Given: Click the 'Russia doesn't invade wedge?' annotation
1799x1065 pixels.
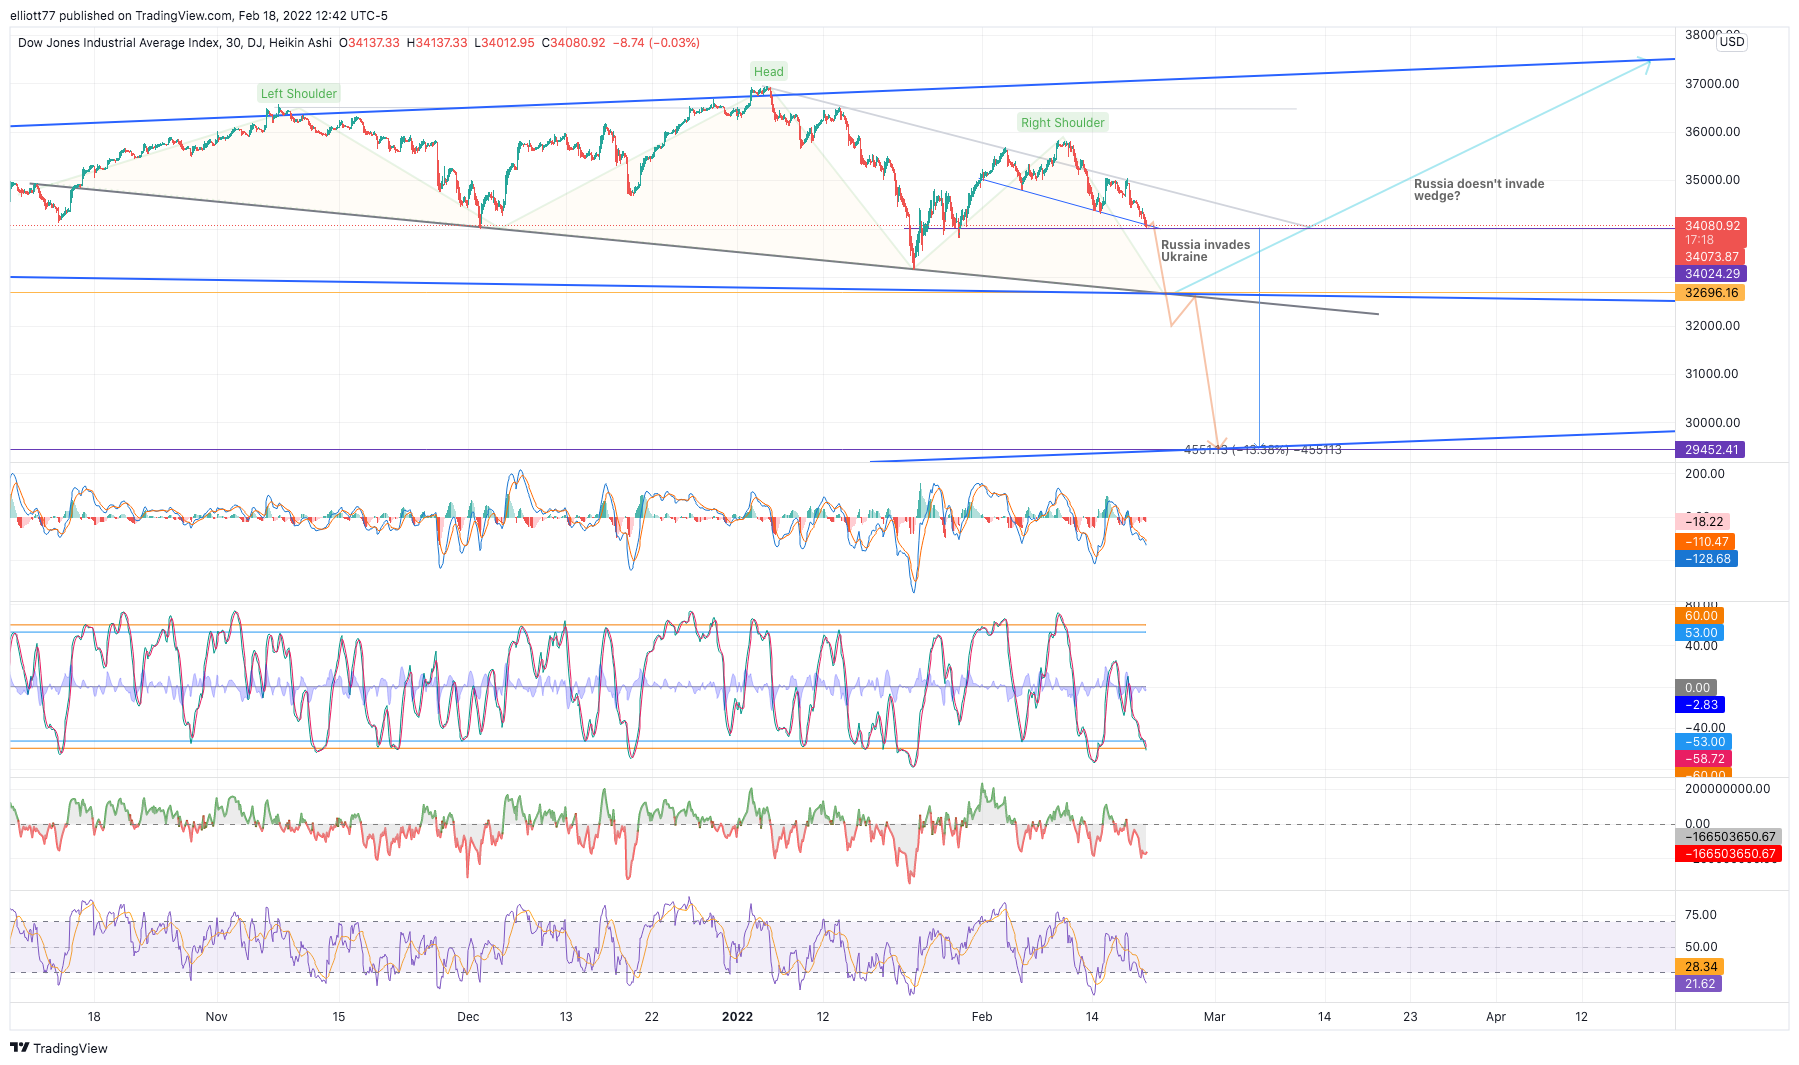Looking at the screenshot, I should click(1479, 190).
